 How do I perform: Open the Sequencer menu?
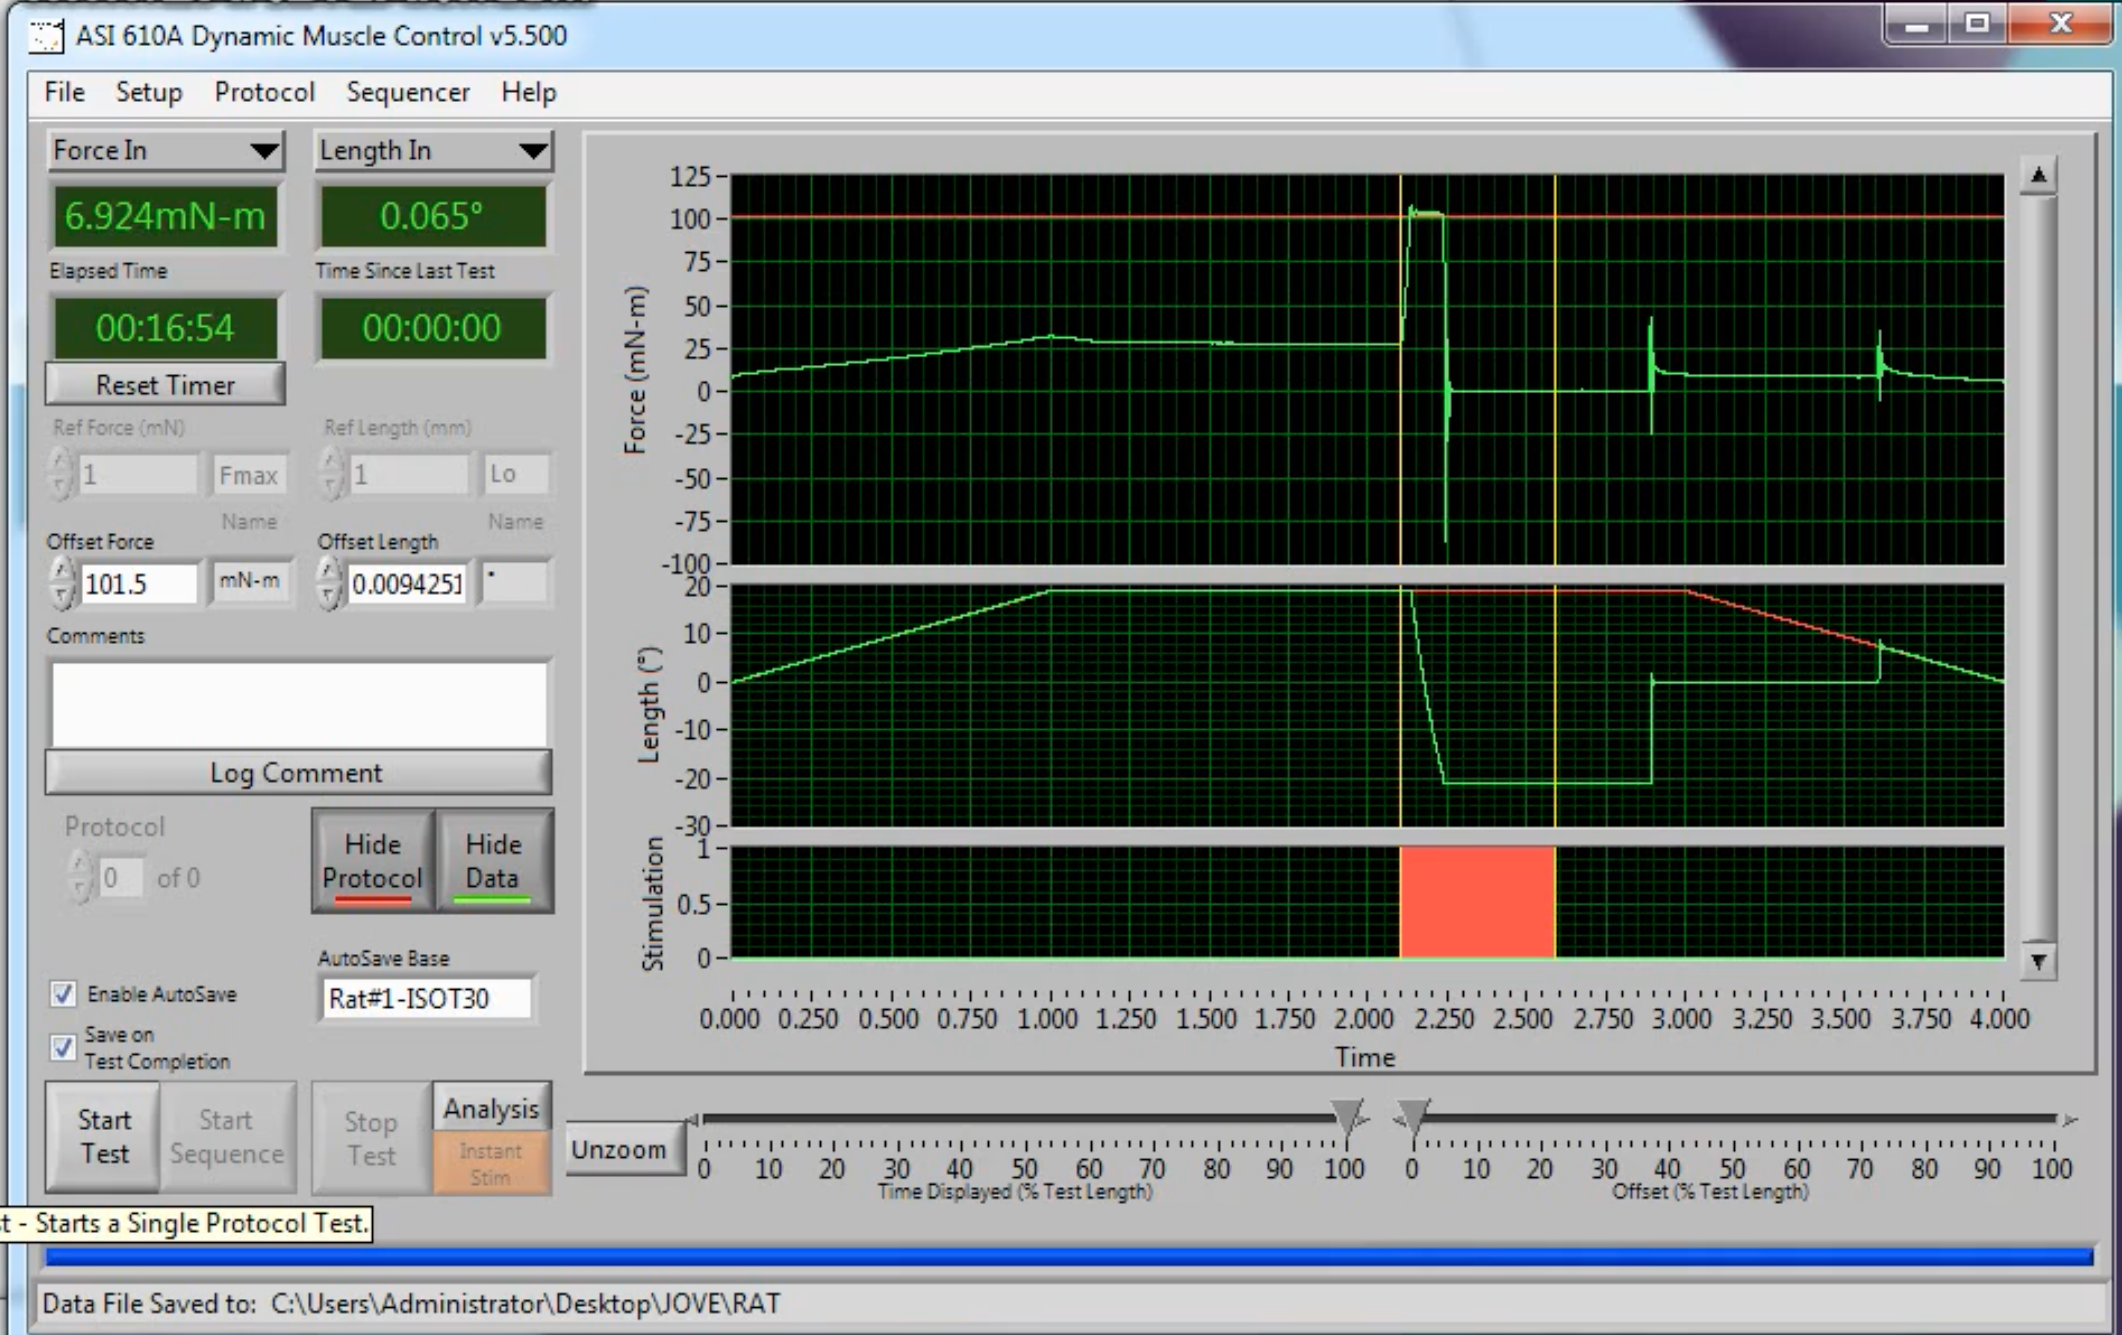[407, 93]
